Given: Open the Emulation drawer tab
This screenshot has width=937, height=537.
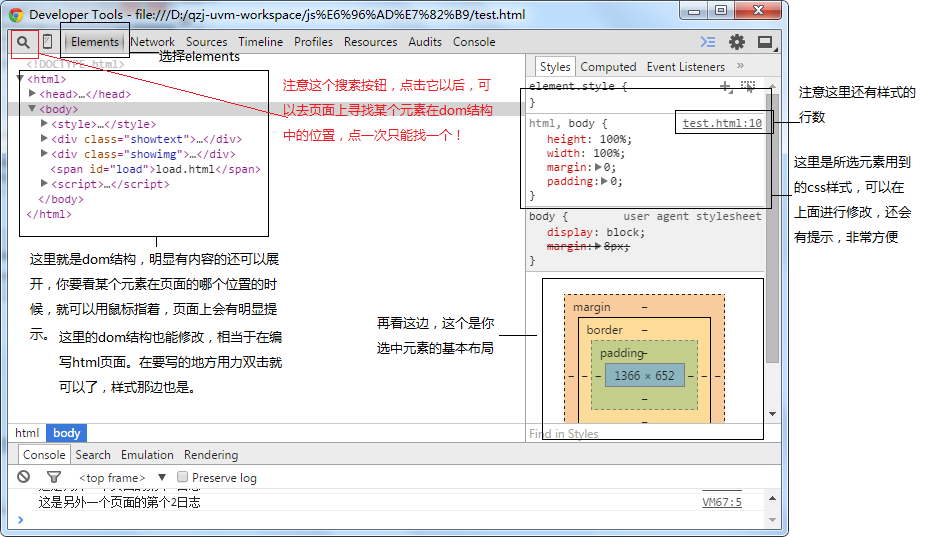Looking at the screenshot, I should coord(147,455).
